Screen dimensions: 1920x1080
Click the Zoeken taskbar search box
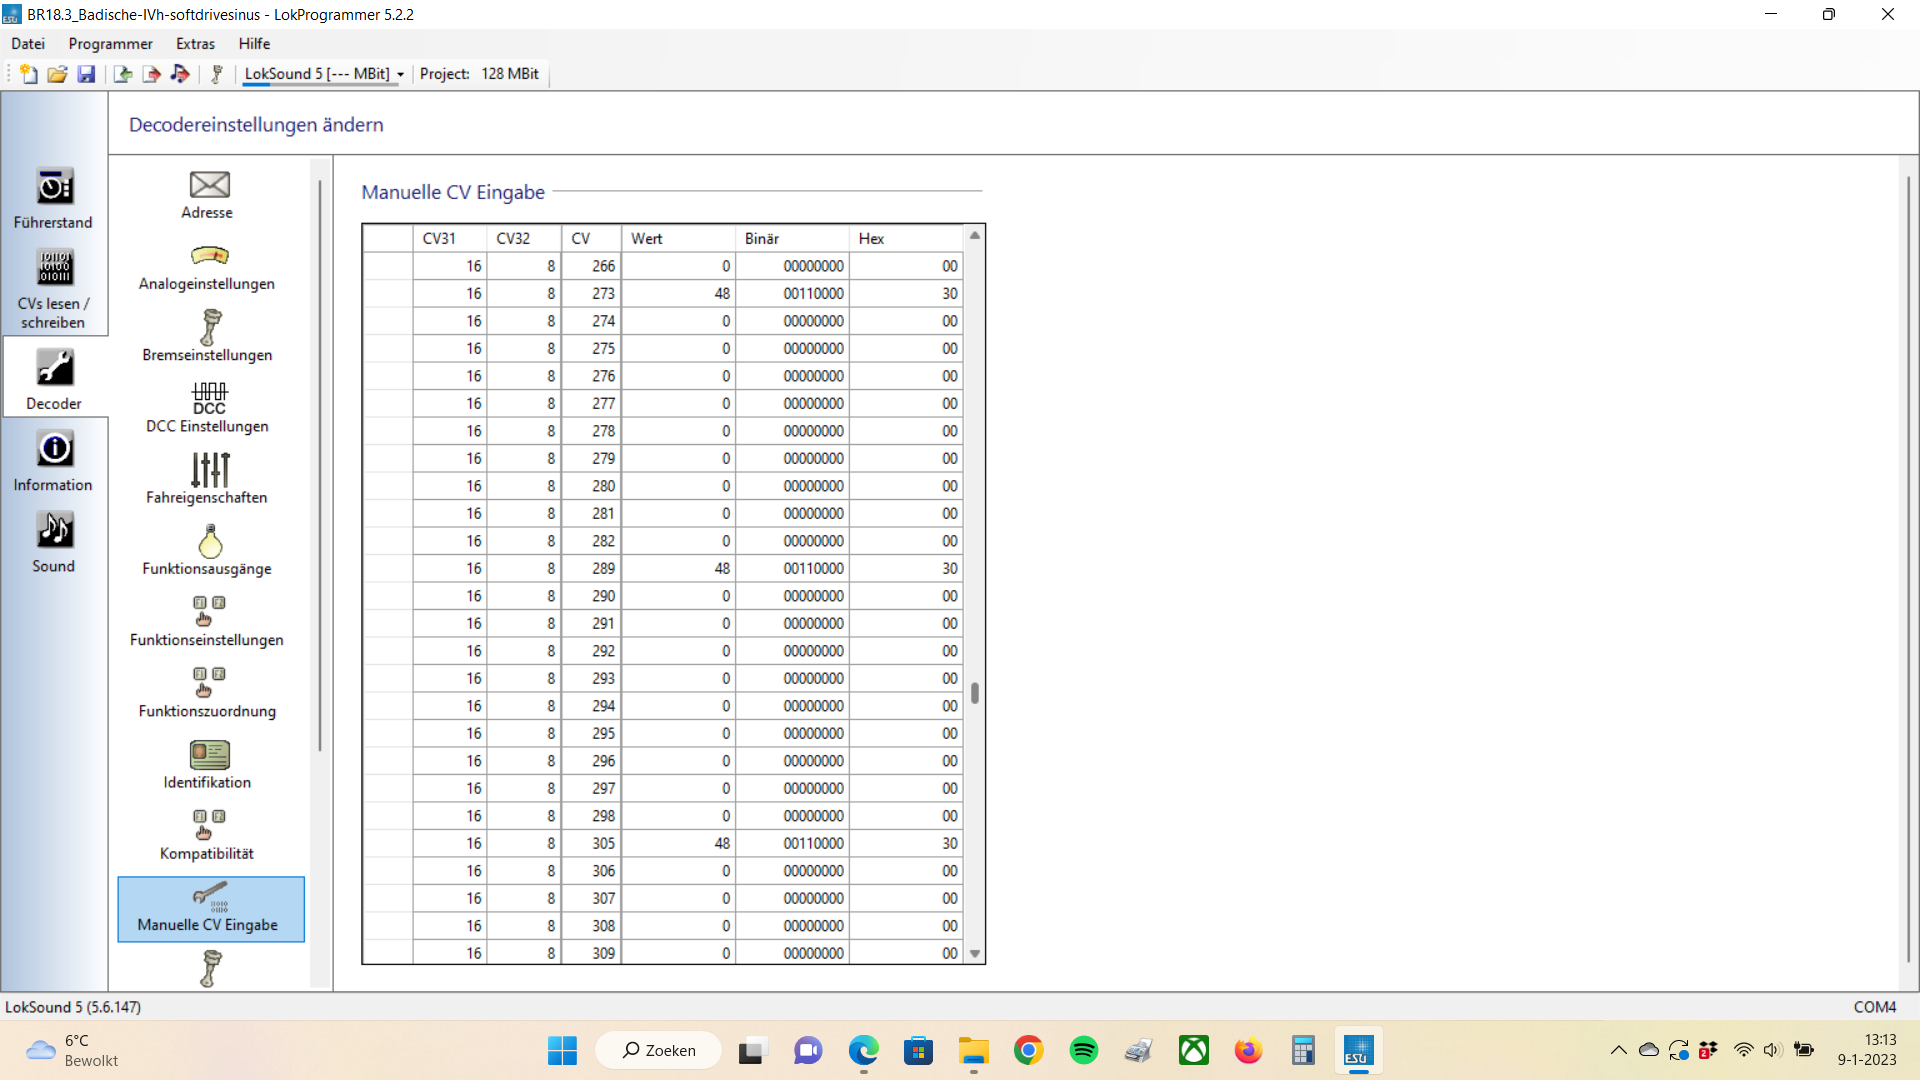click(x=659, y=1051)
